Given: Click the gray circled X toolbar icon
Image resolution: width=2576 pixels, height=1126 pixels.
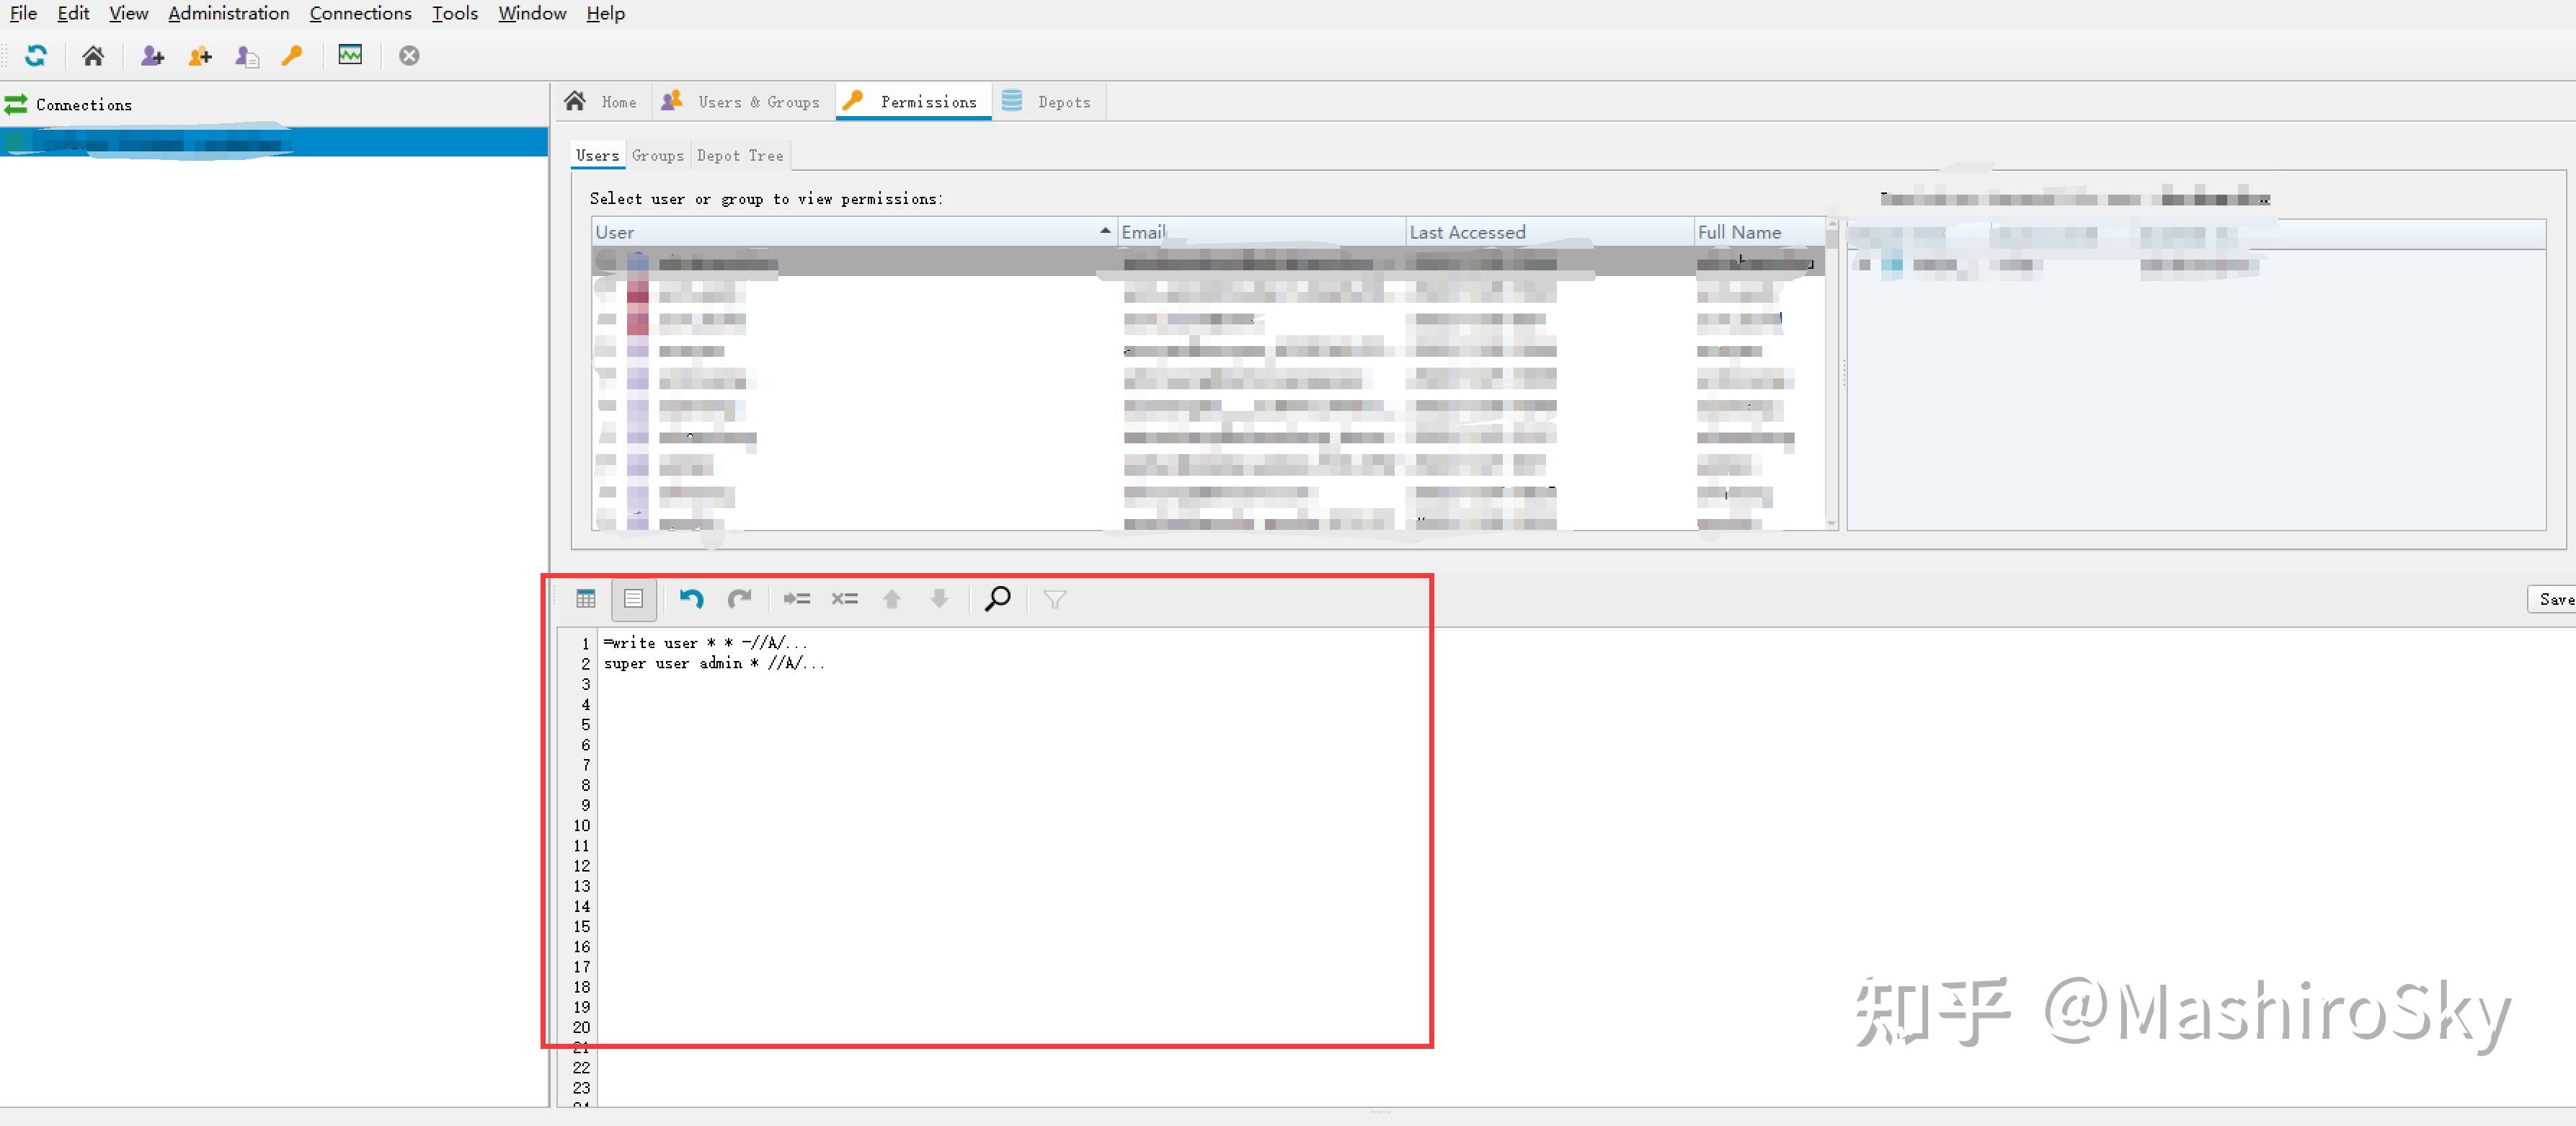Looking at the screenshot, I should tap(409, 56).
